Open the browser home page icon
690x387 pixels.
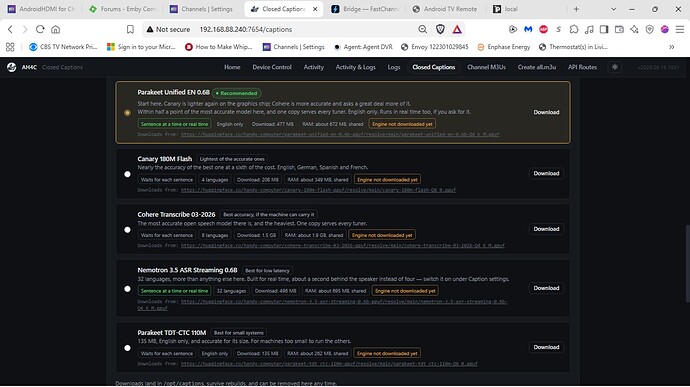[55, 29]
